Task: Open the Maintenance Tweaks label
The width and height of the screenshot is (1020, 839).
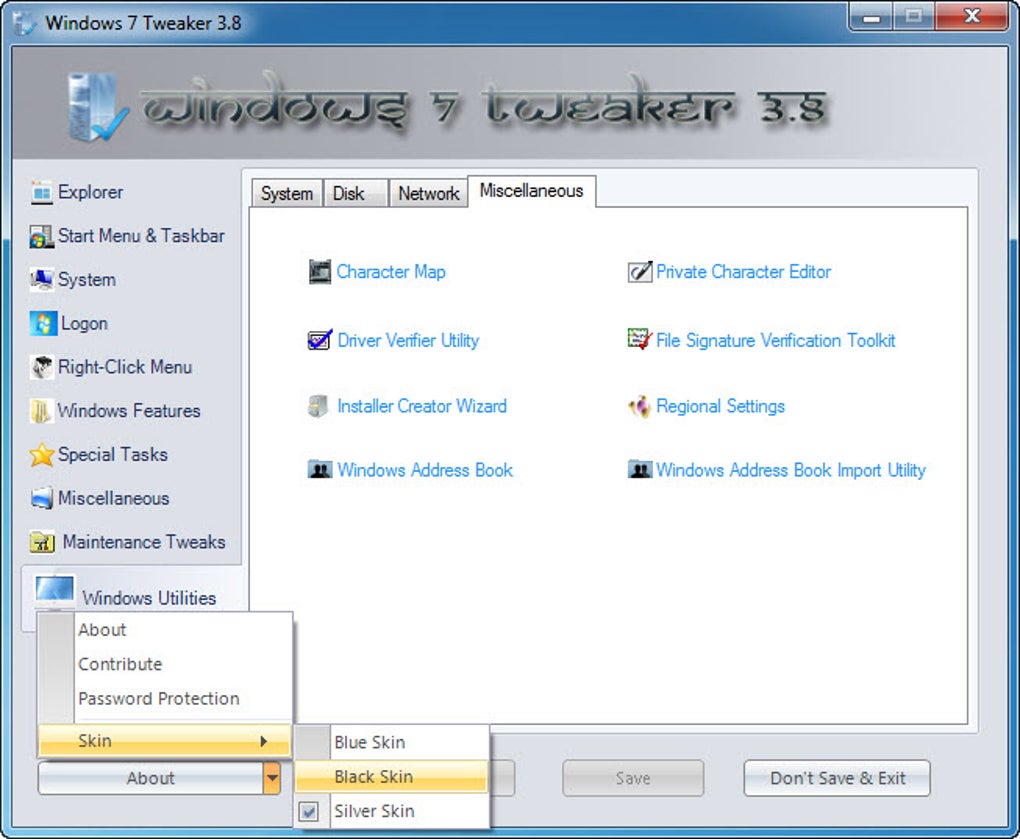Action: [x=144, y=542]
